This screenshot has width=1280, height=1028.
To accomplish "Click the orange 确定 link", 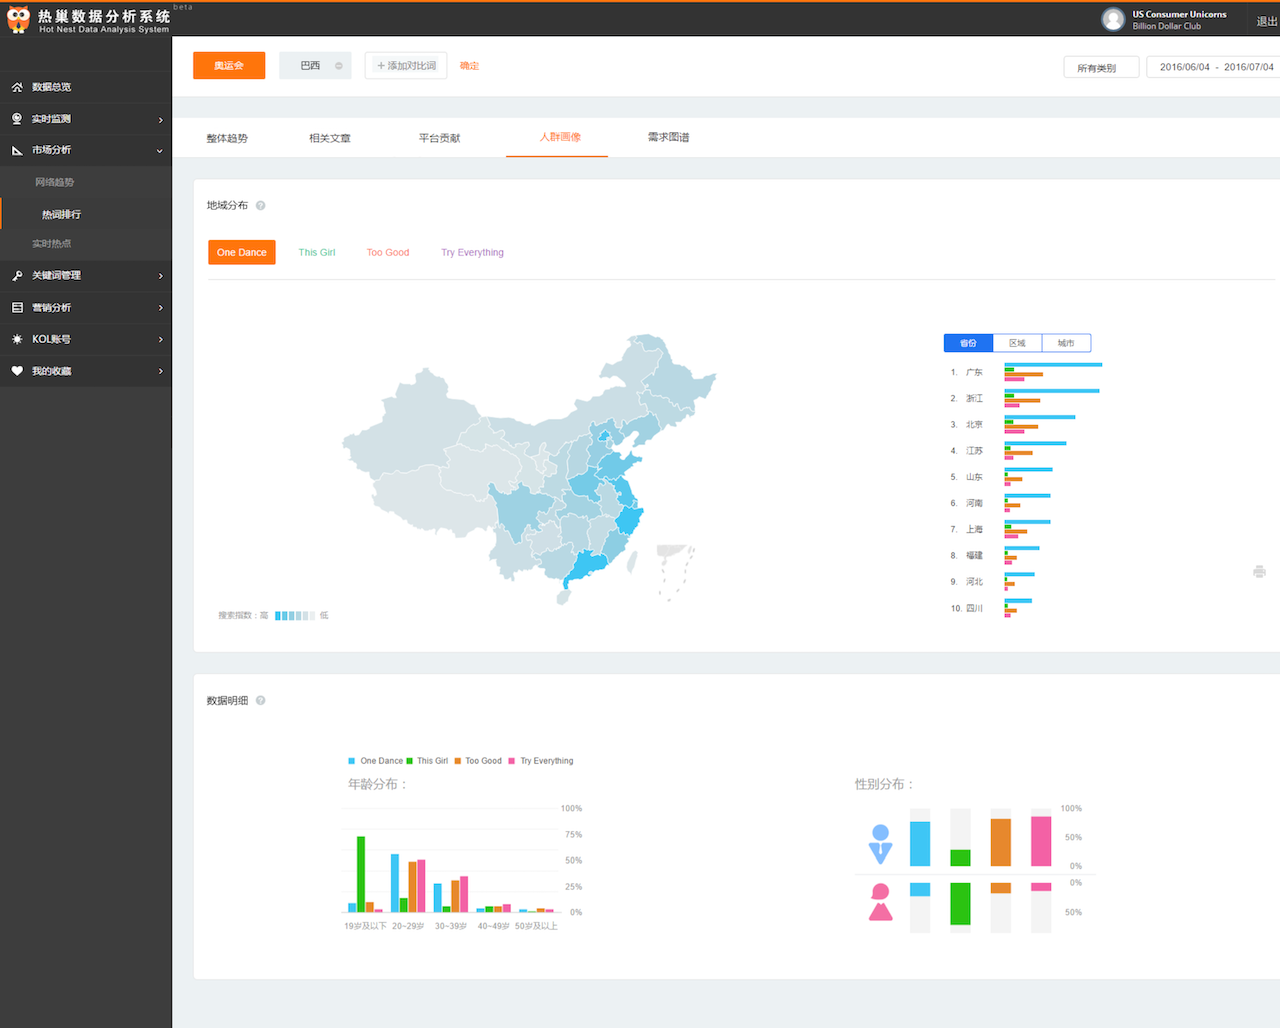I will 469,66.
